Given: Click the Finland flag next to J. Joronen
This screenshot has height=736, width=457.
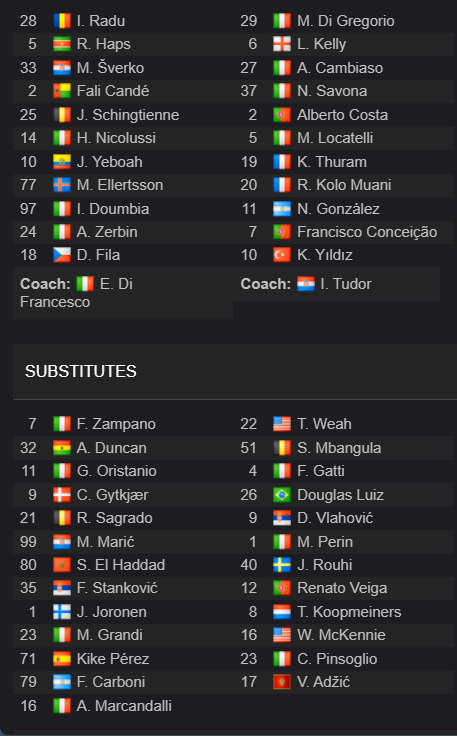Looking at the screenshot, I should click(x=61, y=612).
